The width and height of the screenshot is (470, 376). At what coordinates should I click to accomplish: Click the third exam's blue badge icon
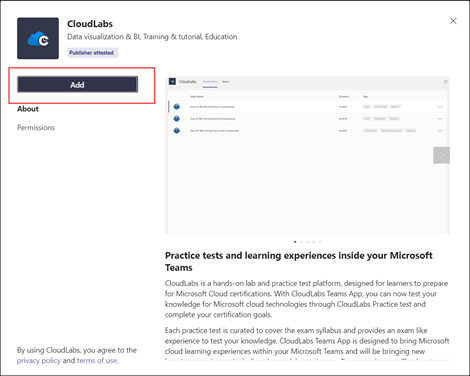coord(177,131)
